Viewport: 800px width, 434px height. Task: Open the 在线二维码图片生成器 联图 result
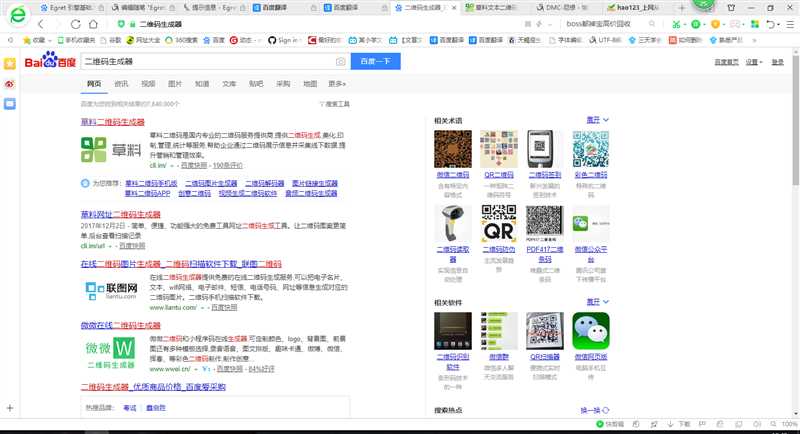click(x=181, y=264)
